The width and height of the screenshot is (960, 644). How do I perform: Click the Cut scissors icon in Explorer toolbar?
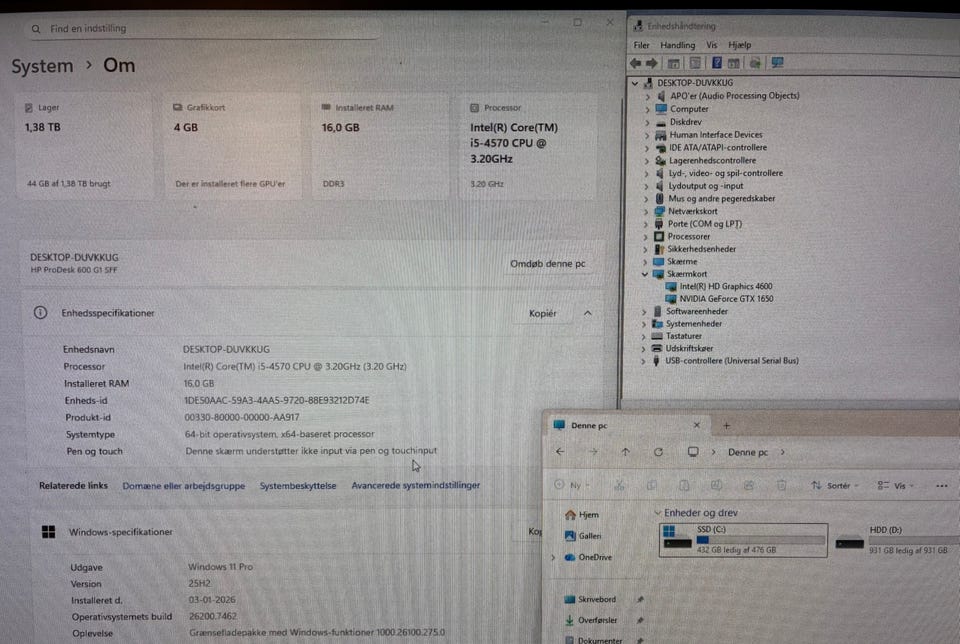pyautogui.click(x=619, y=485)
